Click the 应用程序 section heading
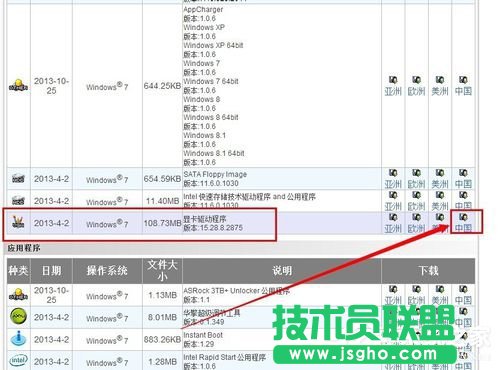500x370 pixels. coord(24,248)
